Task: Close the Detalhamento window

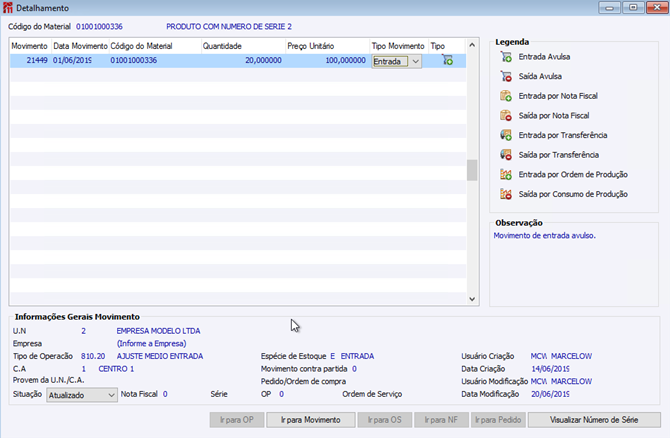Action: [657, 7]
